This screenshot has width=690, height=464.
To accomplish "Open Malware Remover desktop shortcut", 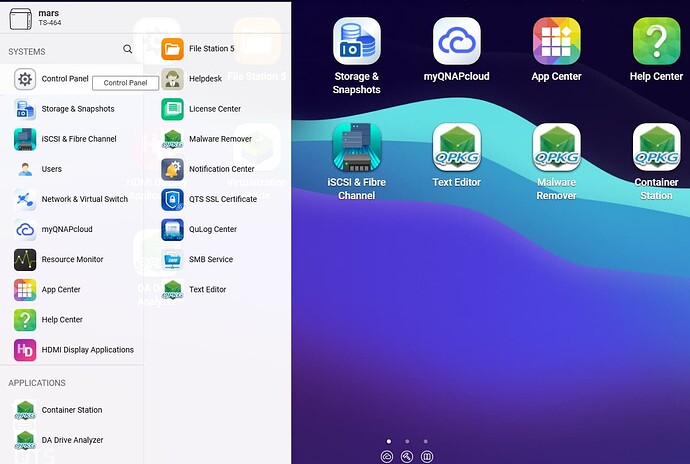I will coord(556,162).
